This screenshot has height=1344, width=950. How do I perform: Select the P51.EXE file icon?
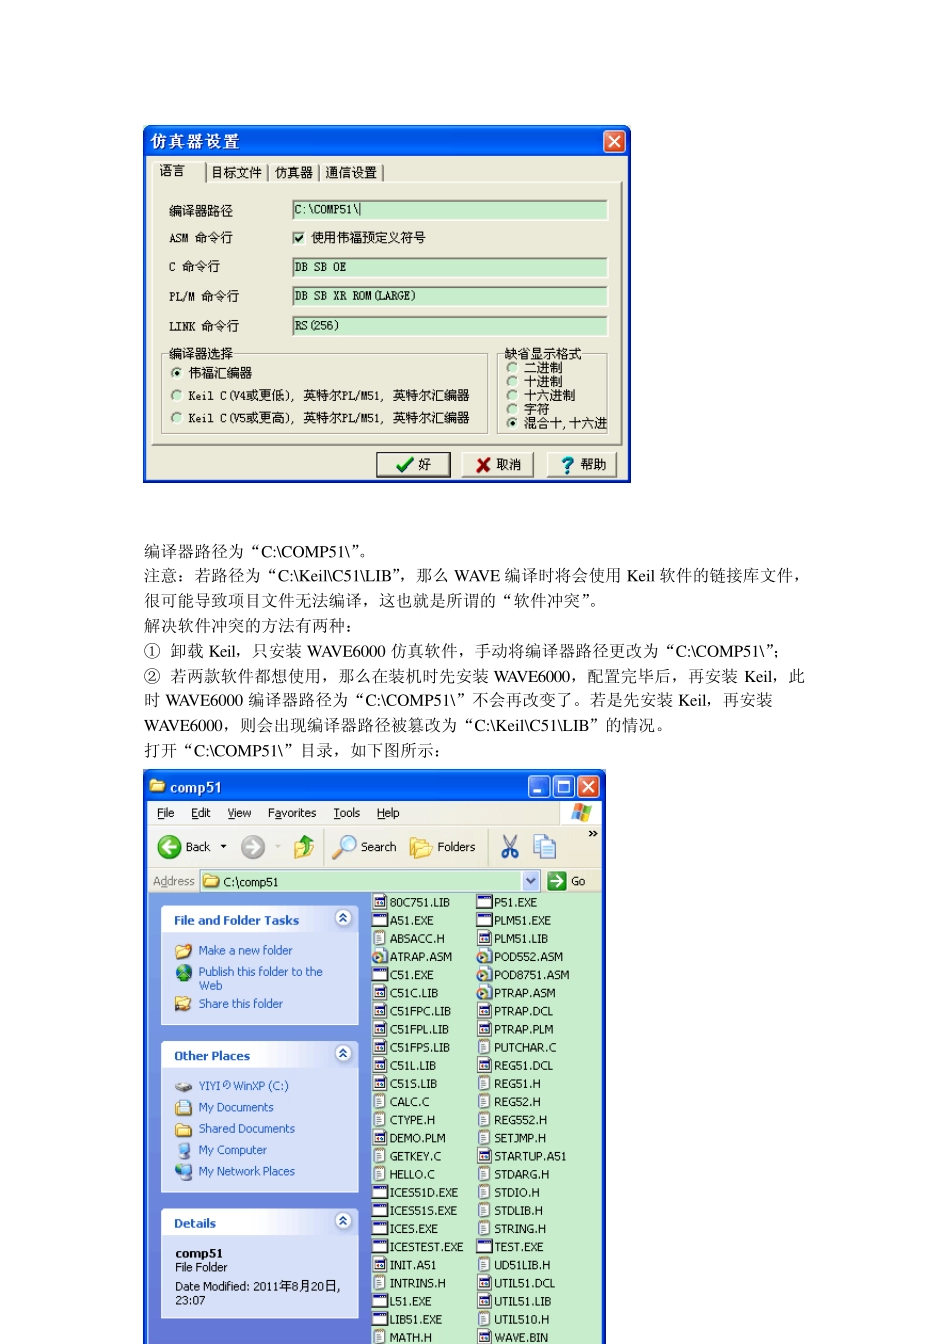(484, 902)
